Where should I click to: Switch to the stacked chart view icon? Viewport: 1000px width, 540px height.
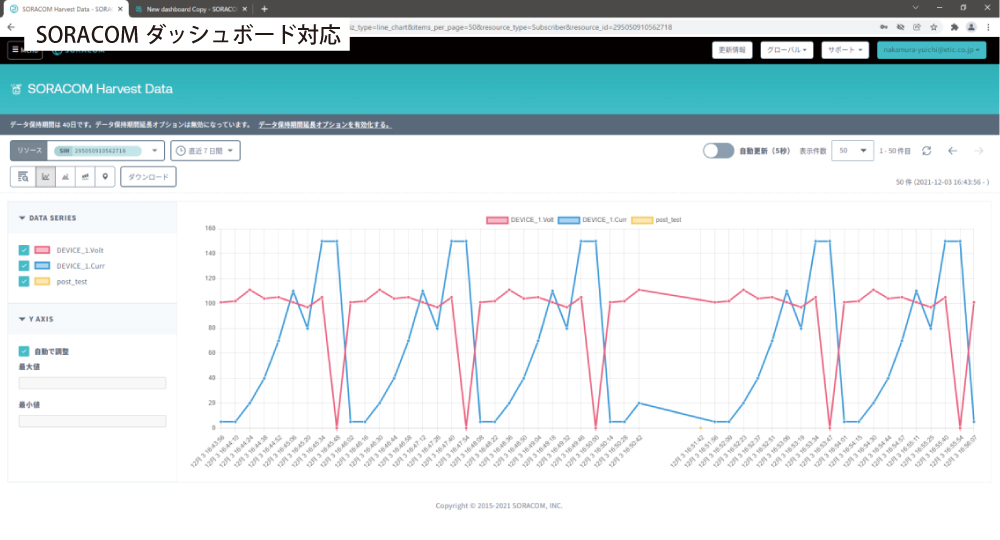85,177
